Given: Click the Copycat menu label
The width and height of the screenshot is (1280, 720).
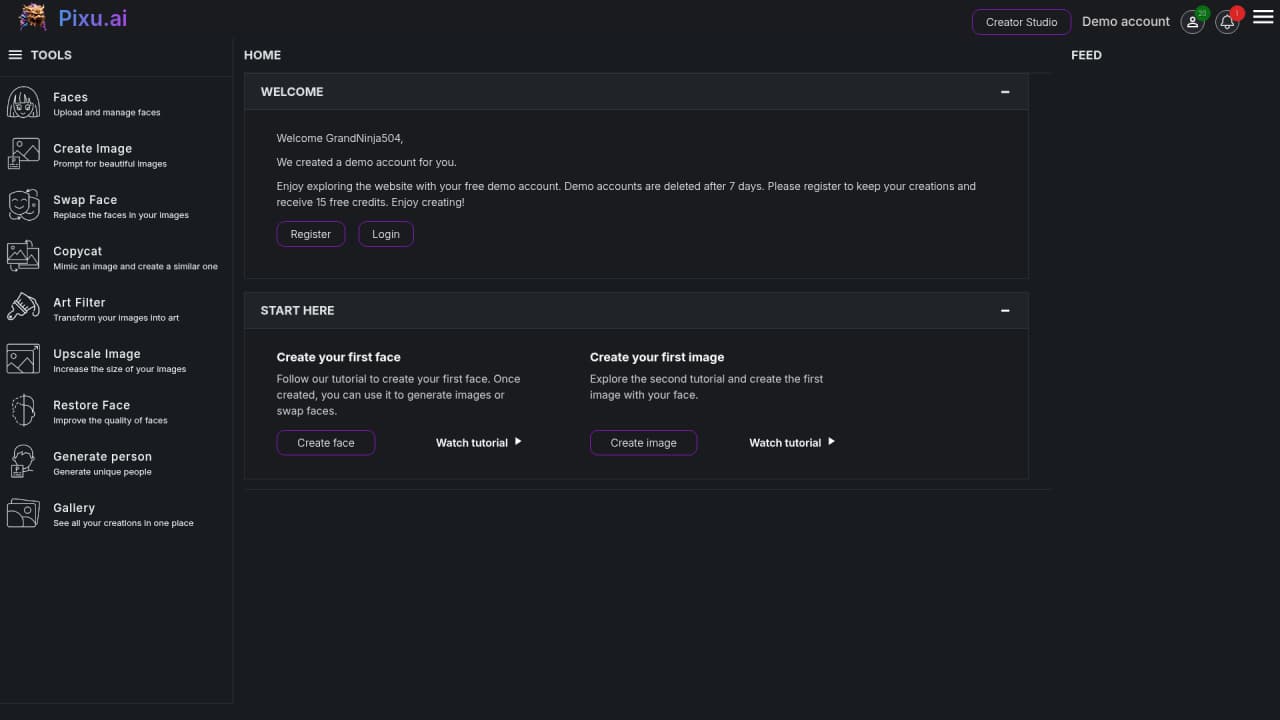Looking at the screenshot, I should pyautogui.click(x=78, y=251).
